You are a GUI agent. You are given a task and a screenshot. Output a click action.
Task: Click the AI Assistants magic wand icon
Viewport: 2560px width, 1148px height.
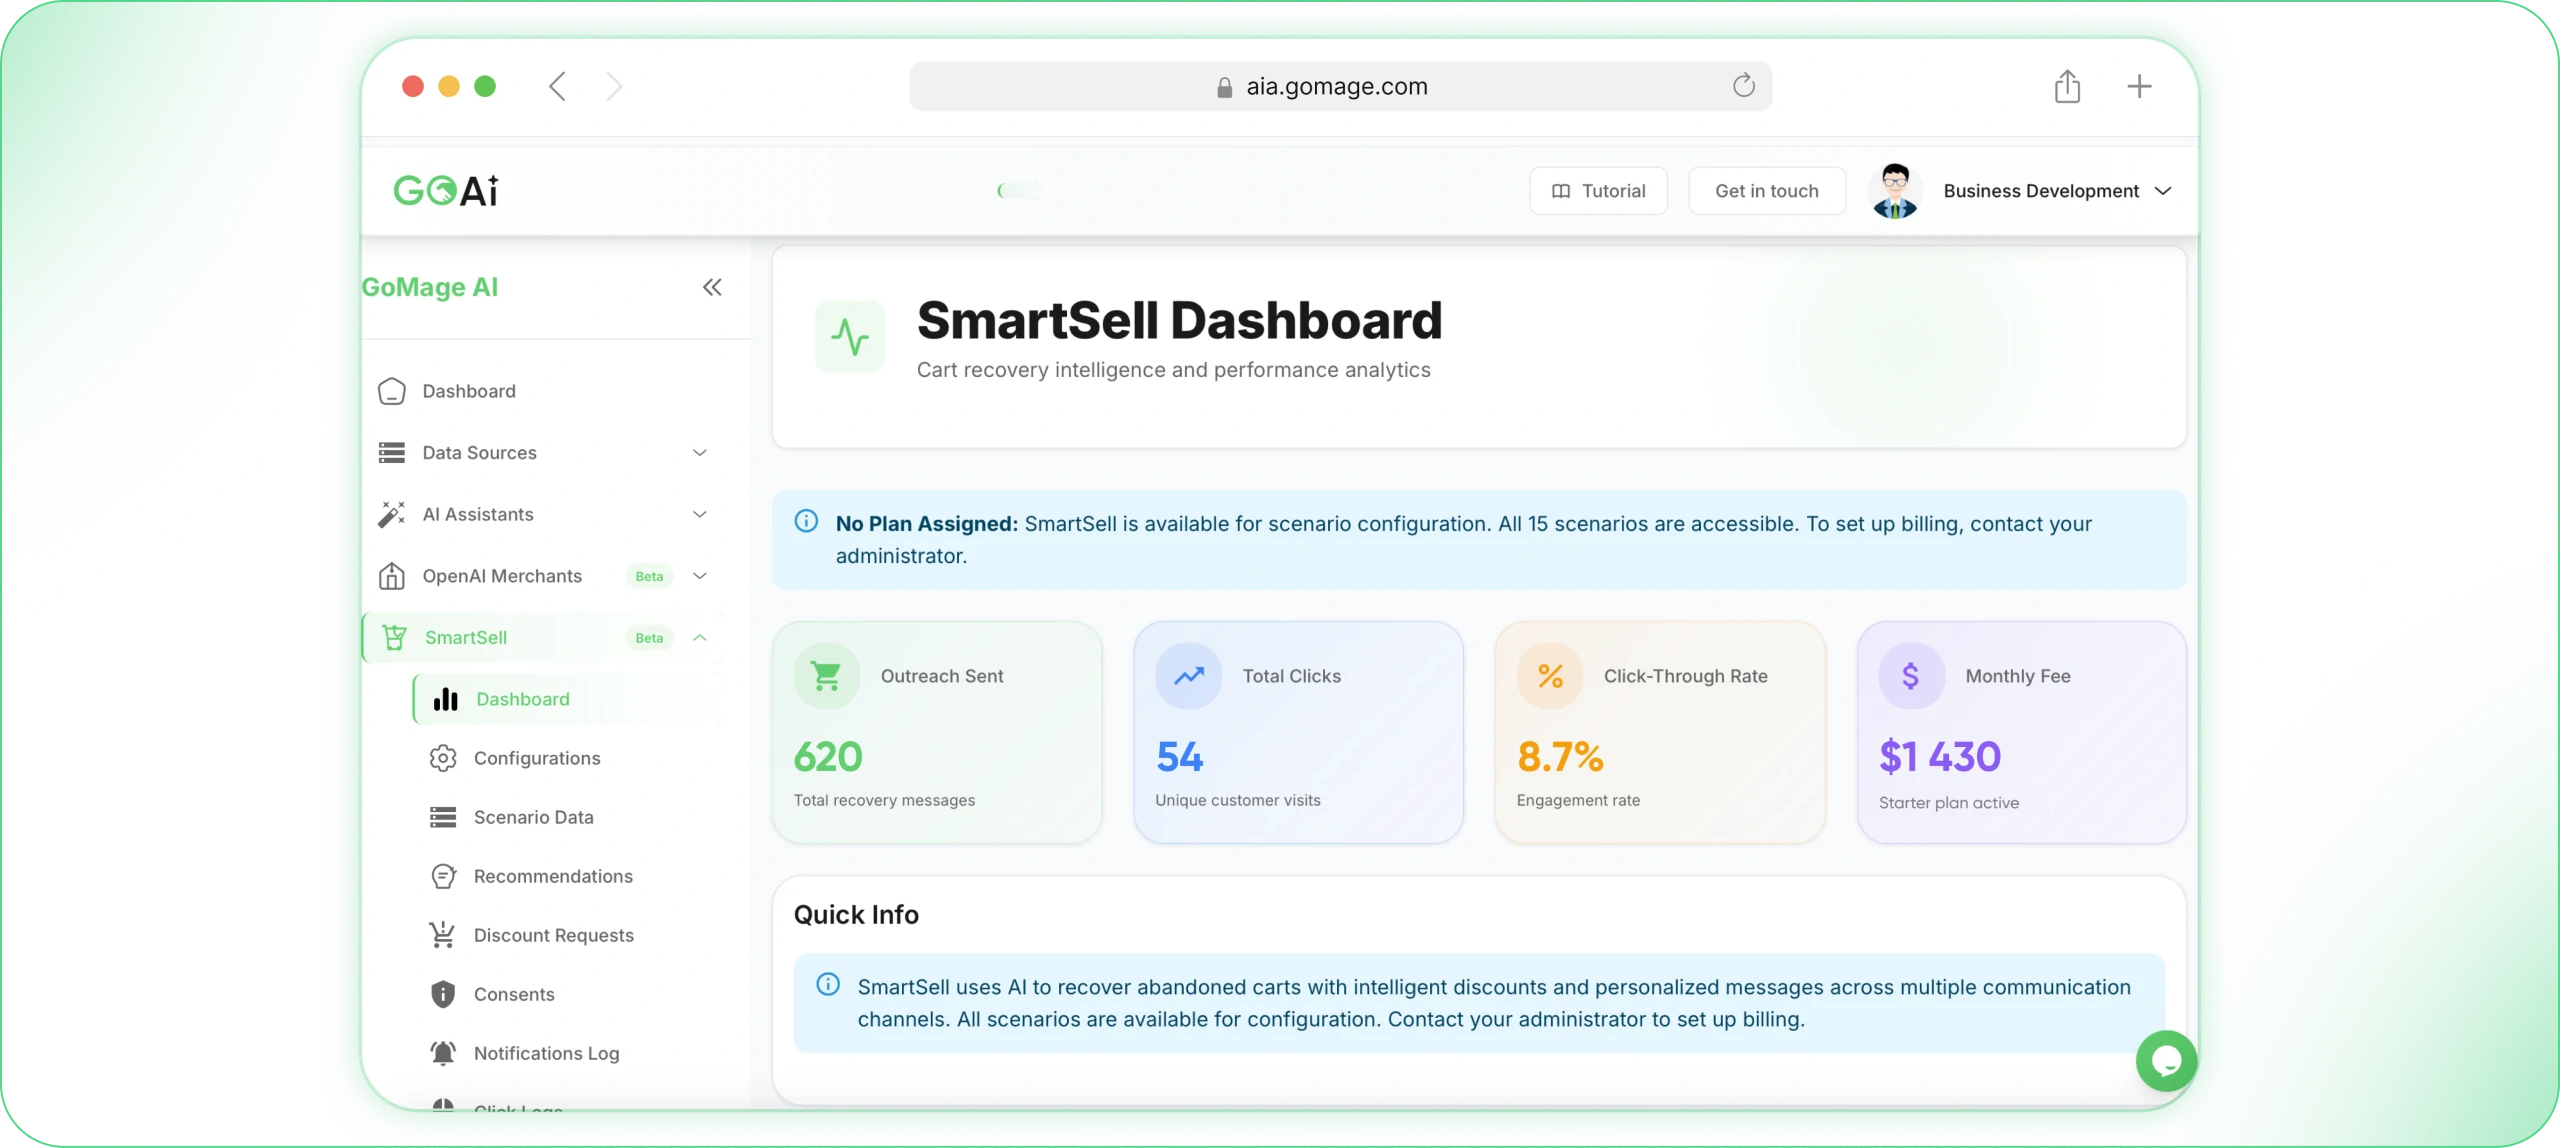point(392,514)
